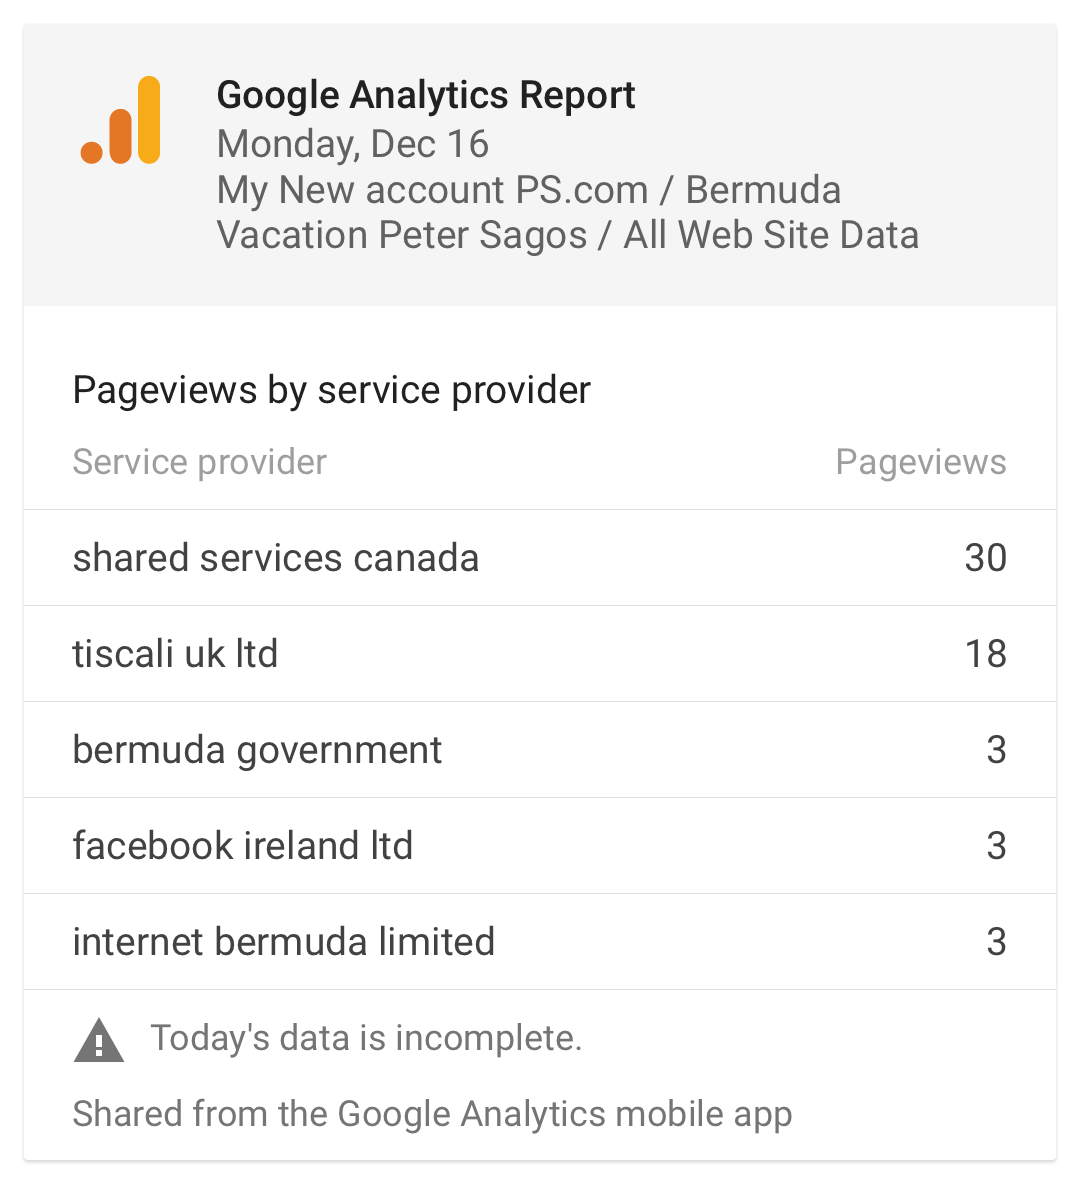Screen dimensions: 1080x1185
Task: Click the Google Analytics bar chart logo
Action: click(120, 120)
